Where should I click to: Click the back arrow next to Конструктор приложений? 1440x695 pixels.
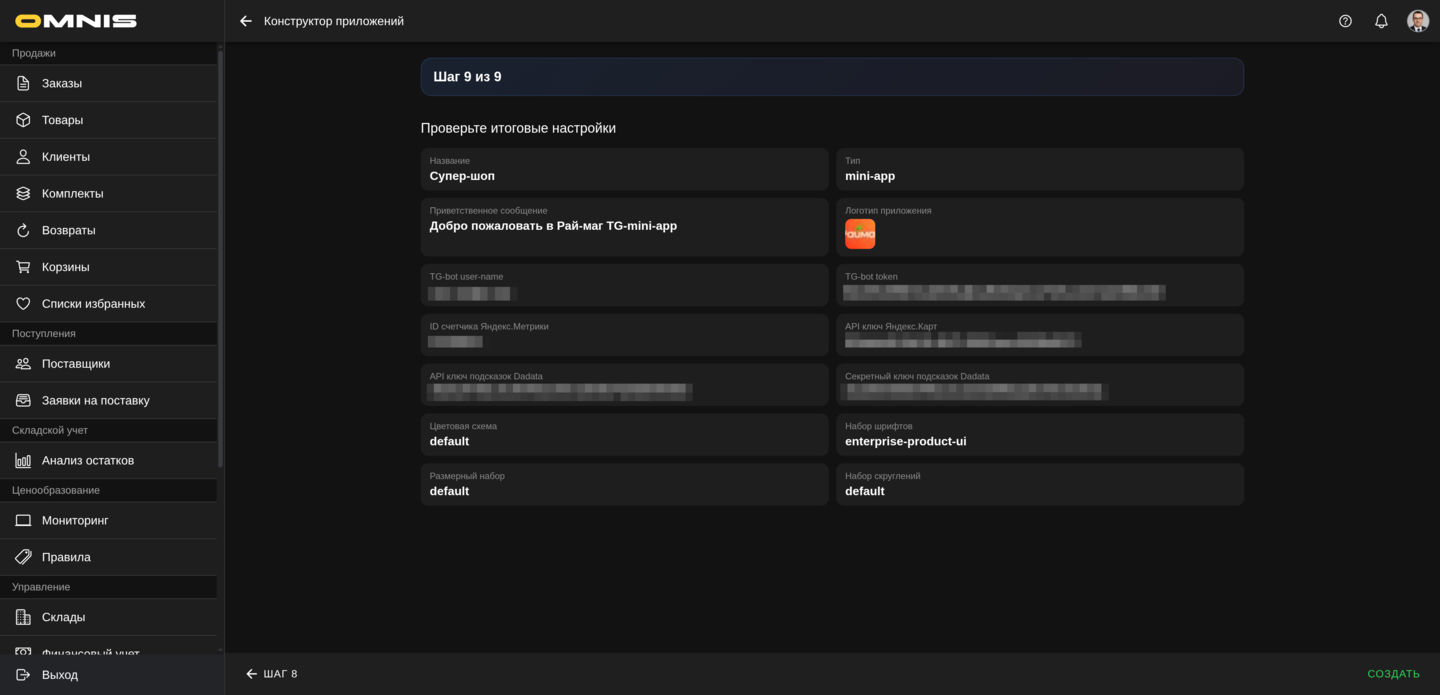coord(246,21)
